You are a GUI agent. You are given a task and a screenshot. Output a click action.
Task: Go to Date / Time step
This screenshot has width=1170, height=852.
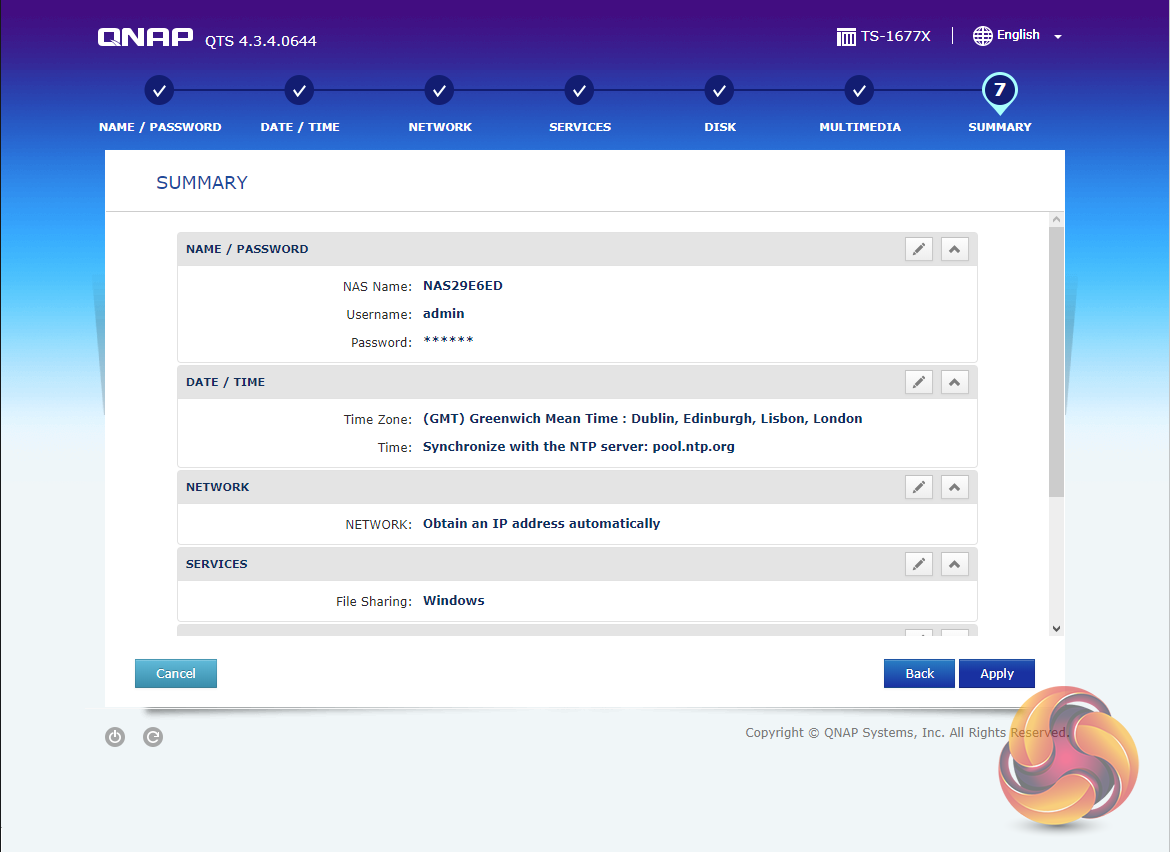pos(299,91)
